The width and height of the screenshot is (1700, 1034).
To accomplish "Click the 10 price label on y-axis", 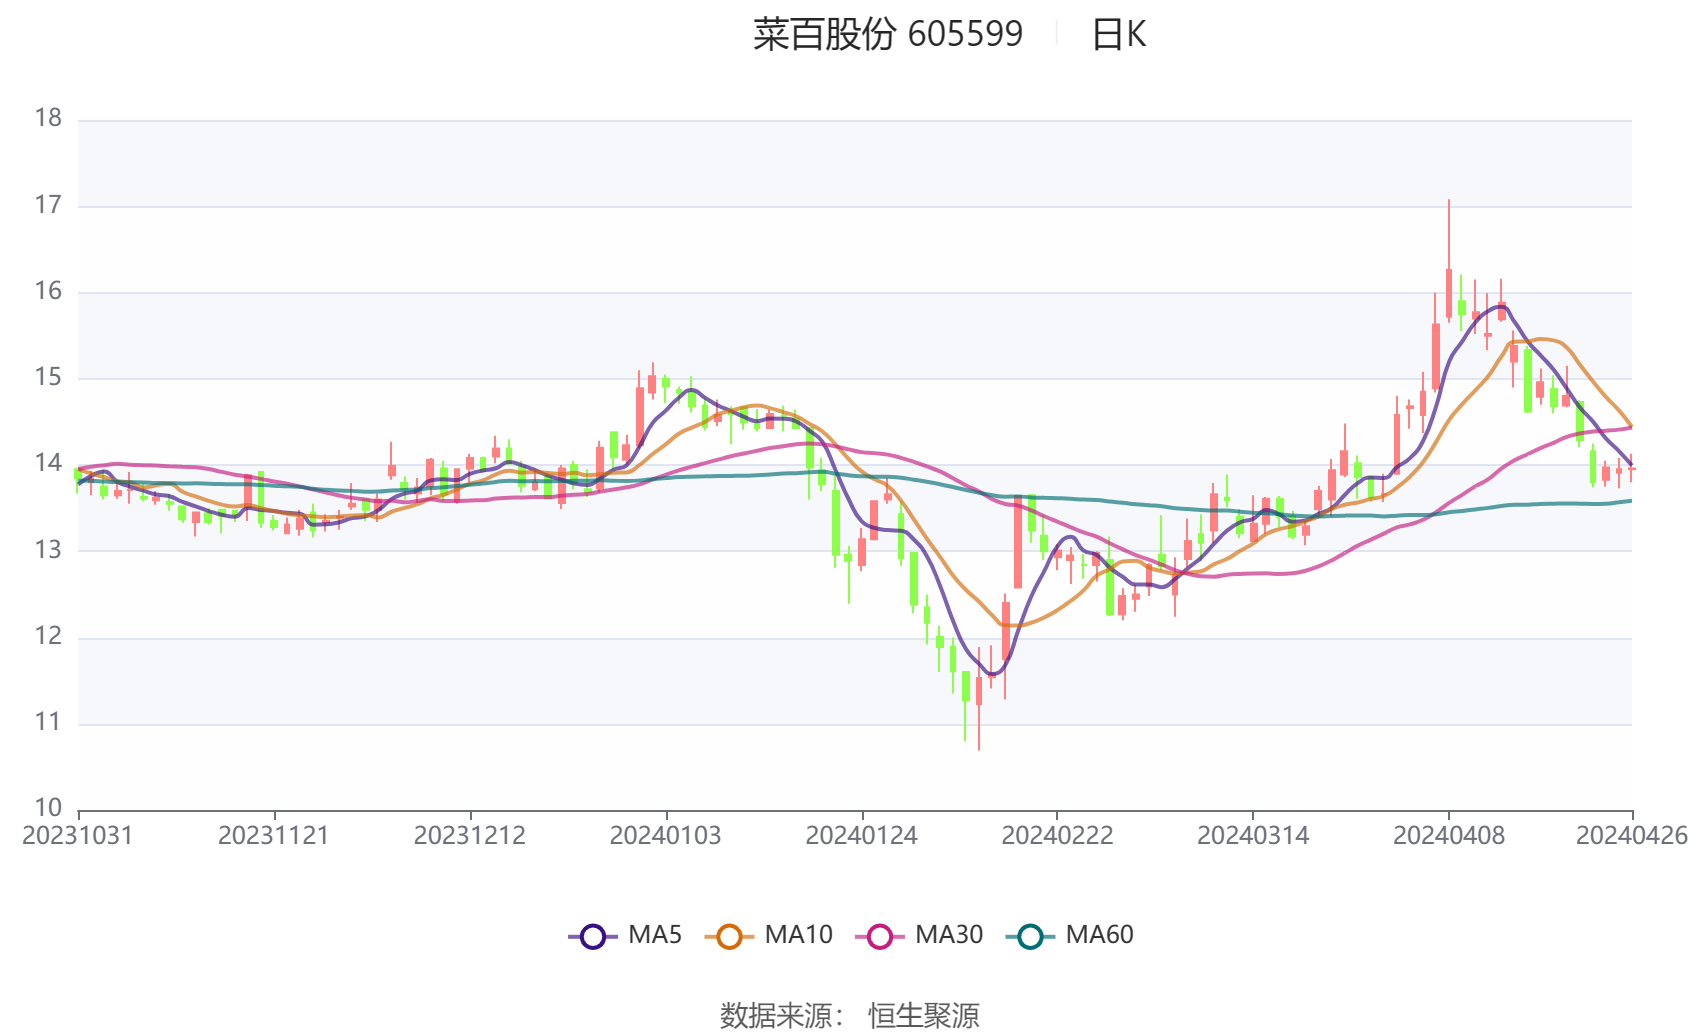I will tap(48, 808).
